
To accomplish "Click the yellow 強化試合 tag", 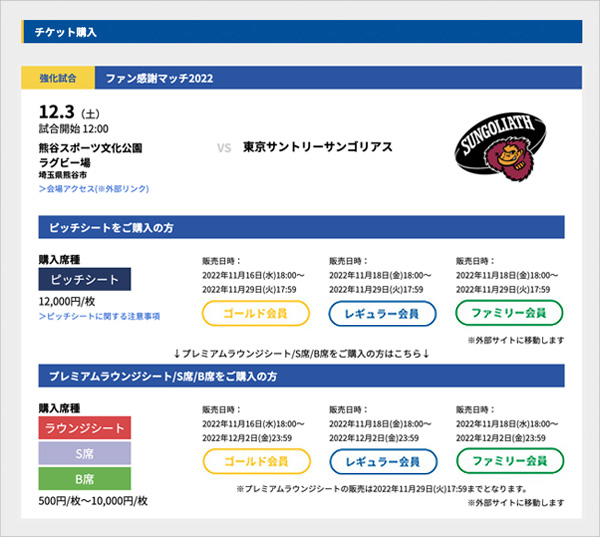I will point(58,78).
